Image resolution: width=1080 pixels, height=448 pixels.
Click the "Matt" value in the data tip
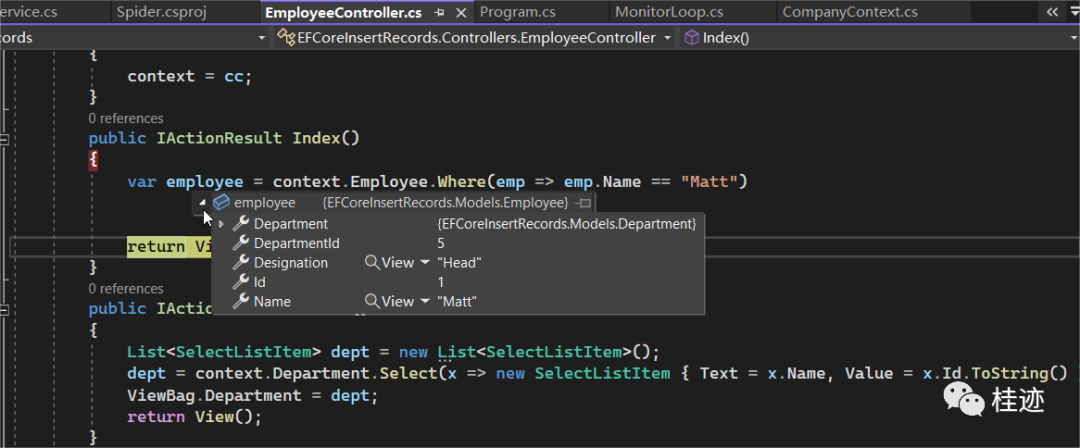click(x=457, y=301)
